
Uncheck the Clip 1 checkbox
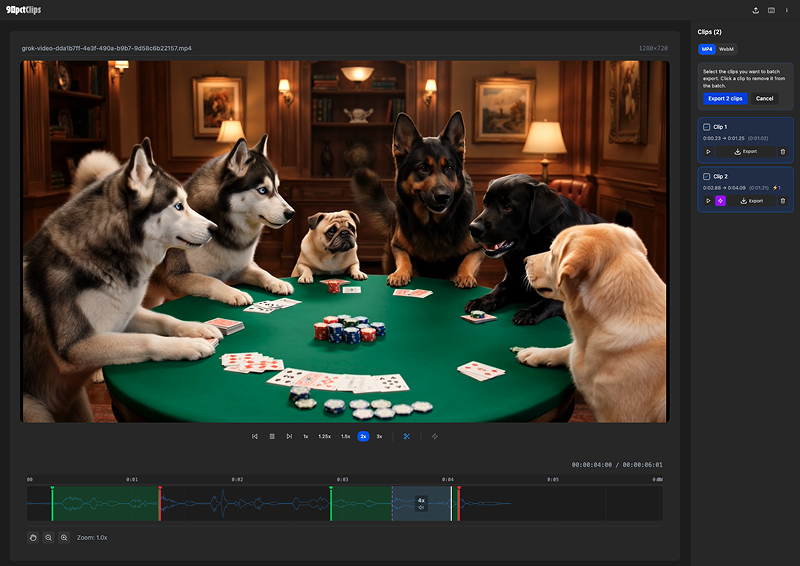coord(707,127)
